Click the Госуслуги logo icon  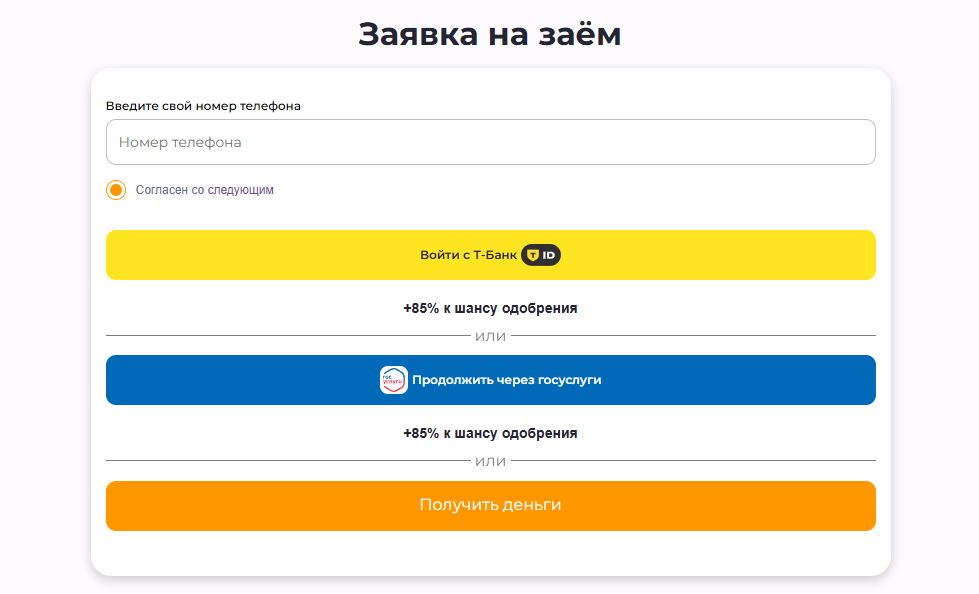394,380
